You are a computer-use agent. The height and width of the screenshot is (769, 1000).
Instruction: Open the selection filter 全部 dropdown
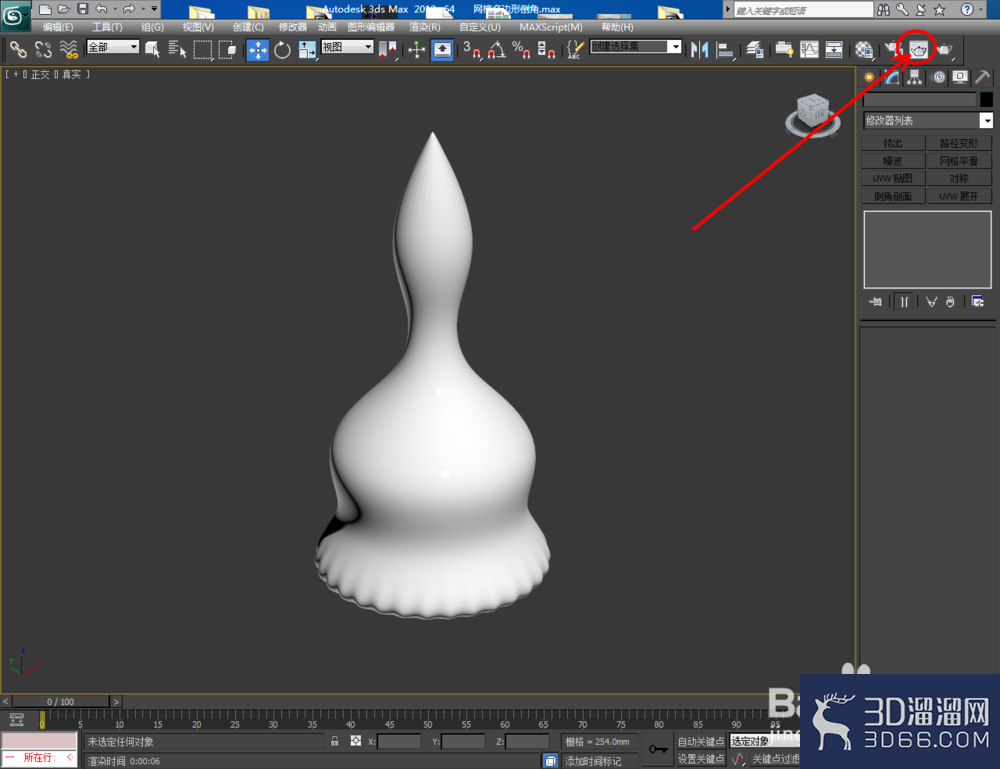(x=113, y=47)
